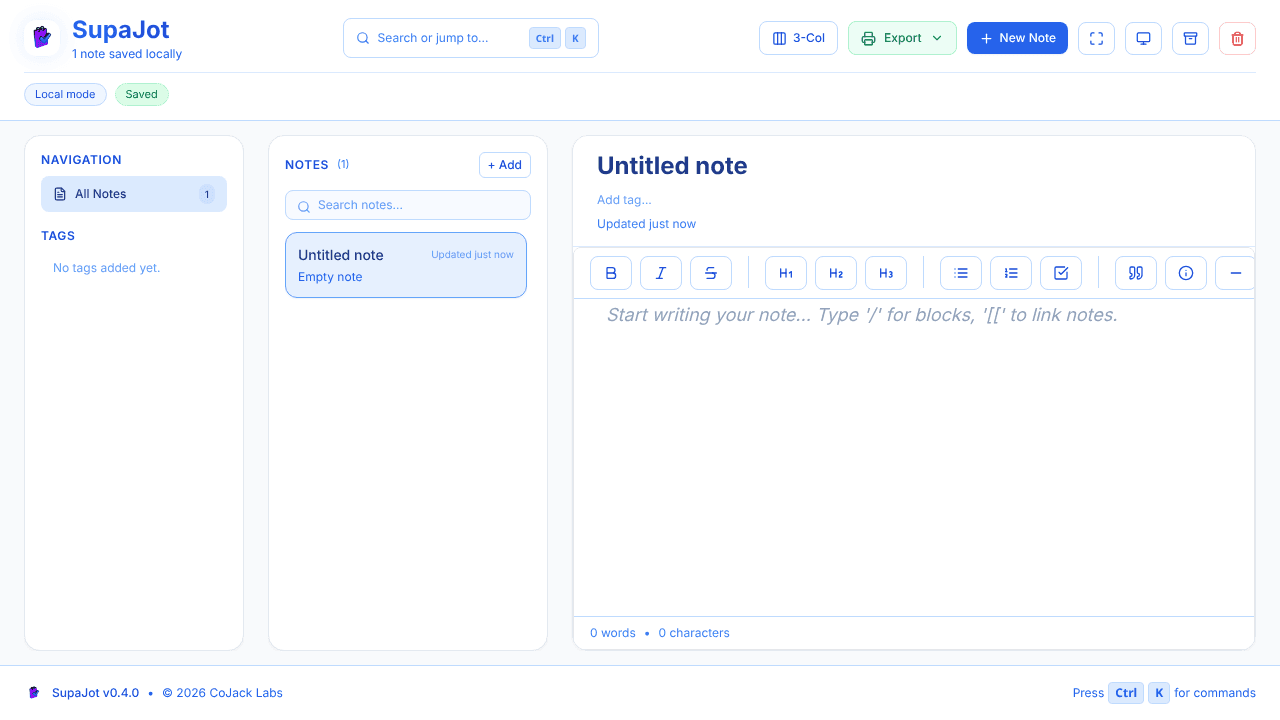The image size is (1280, 720).
Task: Insert a bulleted list
Action: point(961,273)
